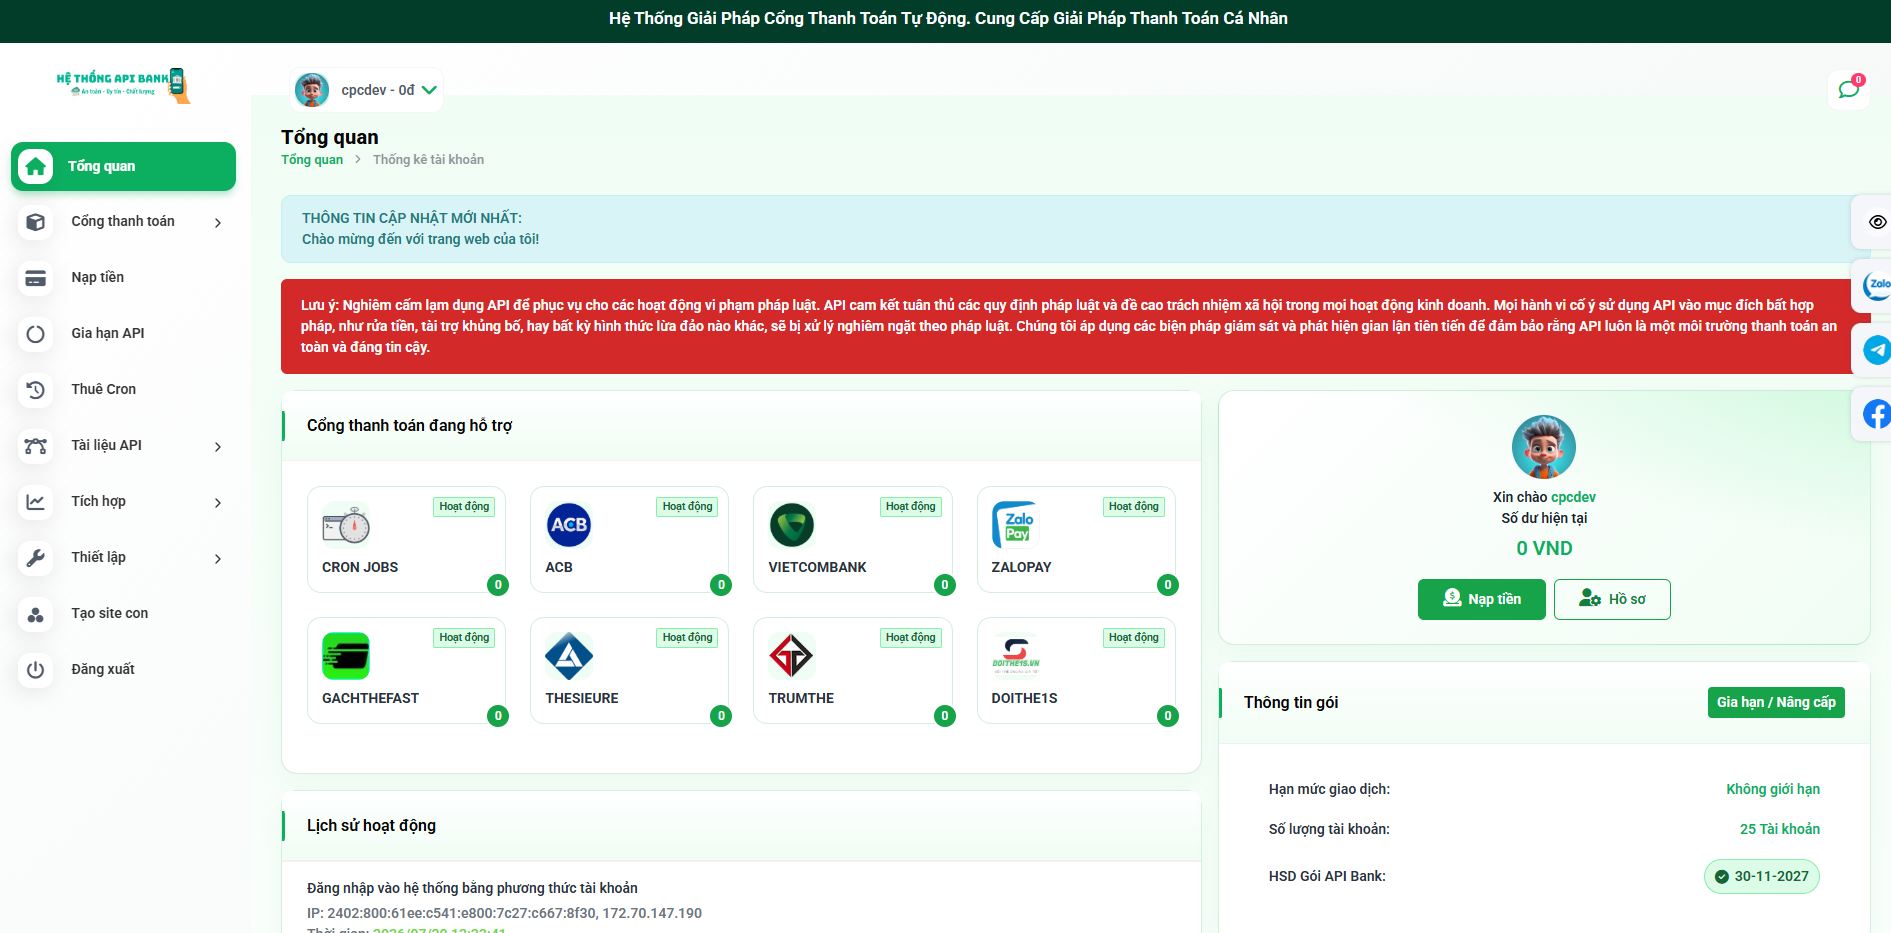Click the Cổng thanh toán cube icon
Screen dimensions: 1891x933
pos(36,222)
